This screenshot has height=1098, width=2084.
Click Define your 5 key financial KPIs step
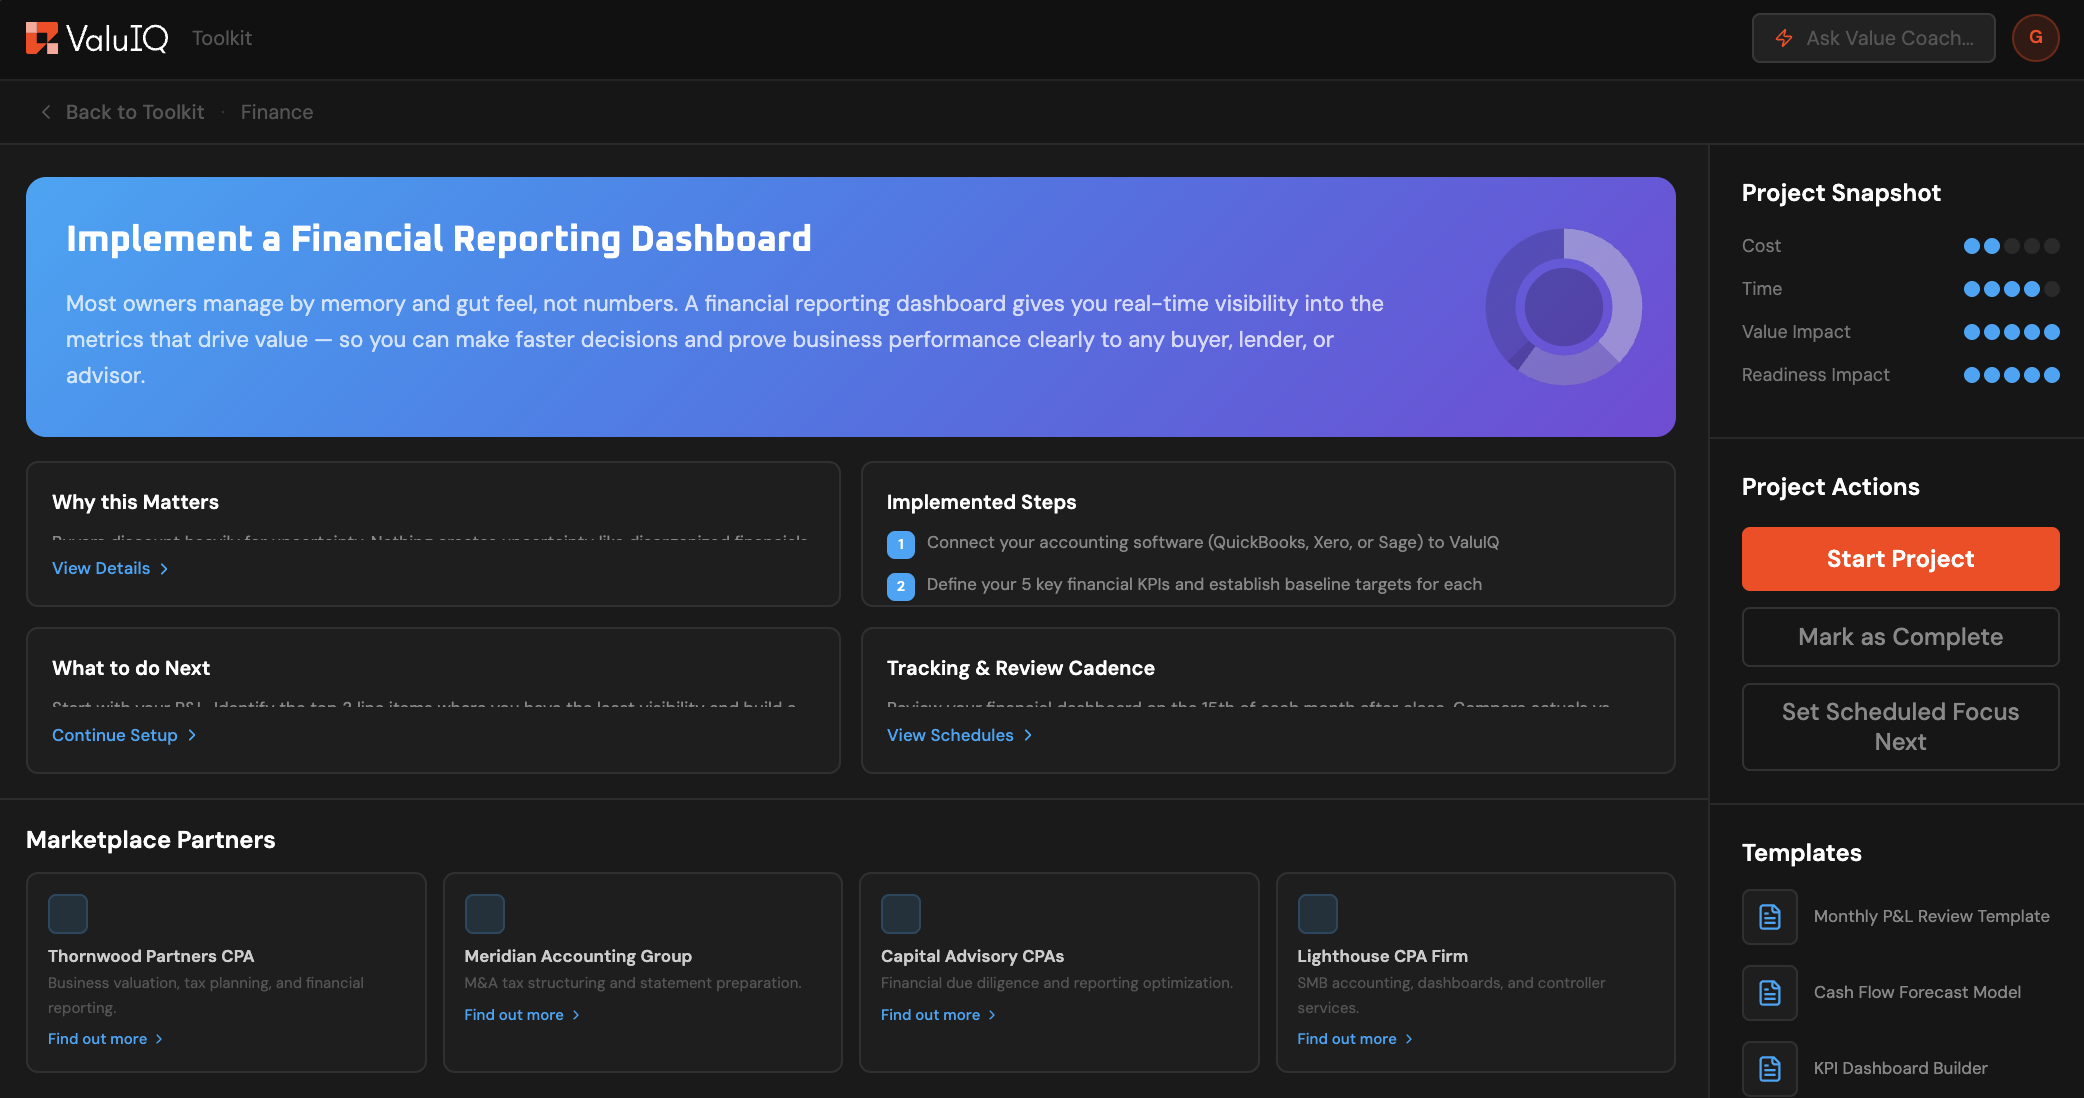point(1204,584)
